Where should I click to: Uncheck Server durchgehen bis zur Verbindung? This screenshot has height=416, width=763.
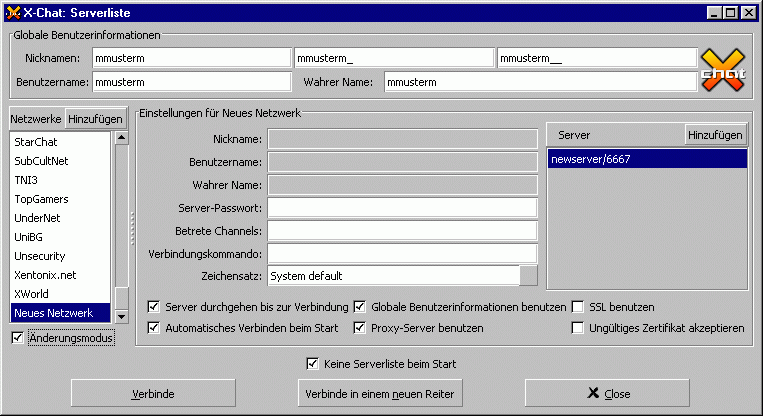153,307
